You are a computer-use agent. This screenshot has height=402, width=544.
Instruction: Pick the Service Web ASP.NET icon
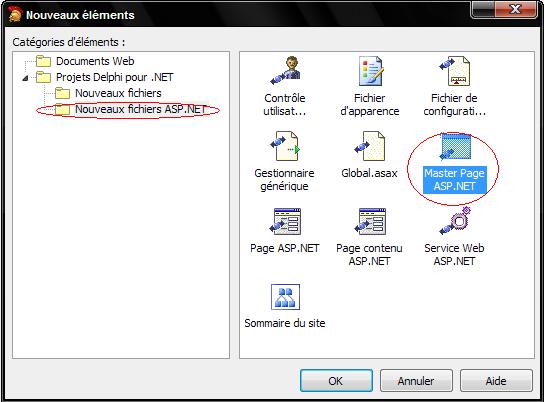pos(455,221)
